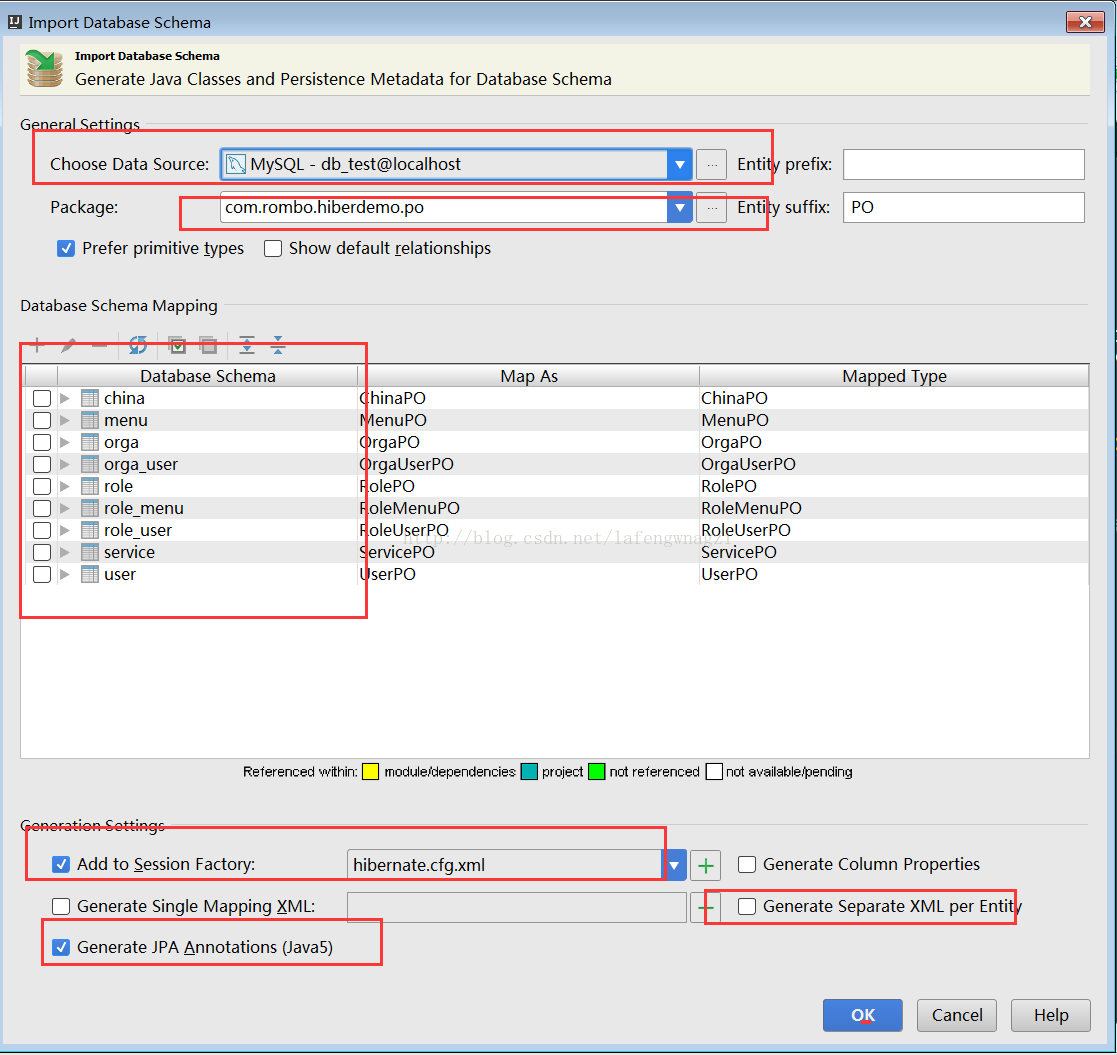Image resolution: width=1117 pixels, height=1055 pixels.
Task: Open the Package dropdown arrow
Action: coord(680,208)
